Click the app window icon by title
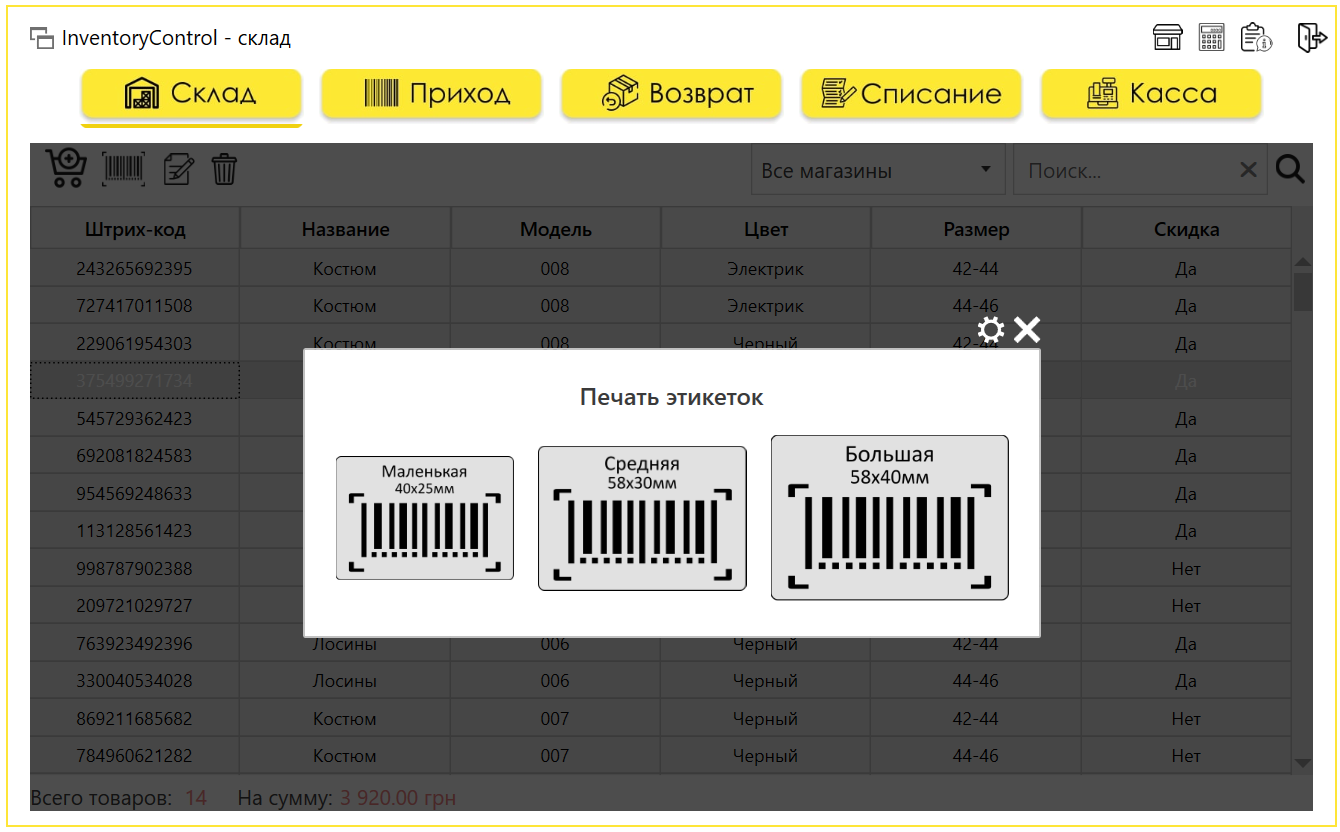 (41, 39)
